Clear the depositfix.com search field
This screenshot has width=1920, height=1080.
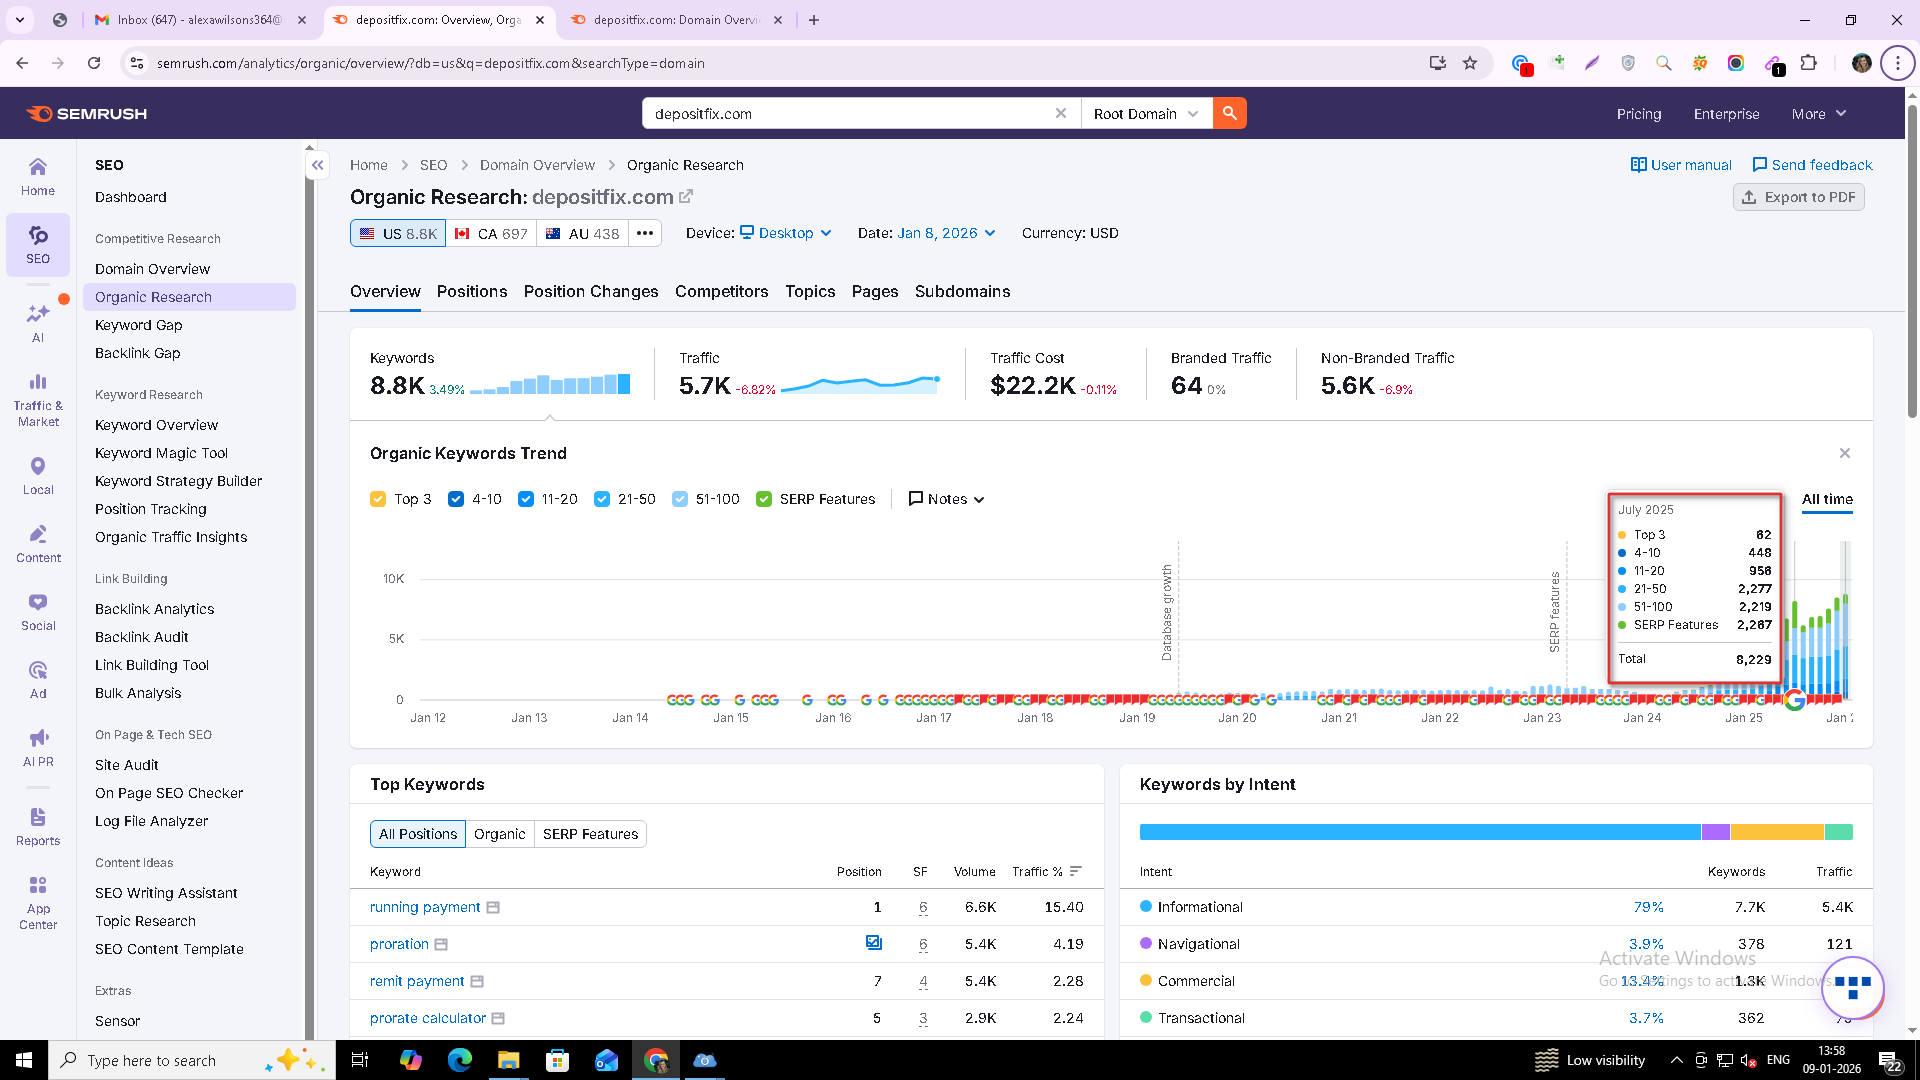click(1060, 113)
